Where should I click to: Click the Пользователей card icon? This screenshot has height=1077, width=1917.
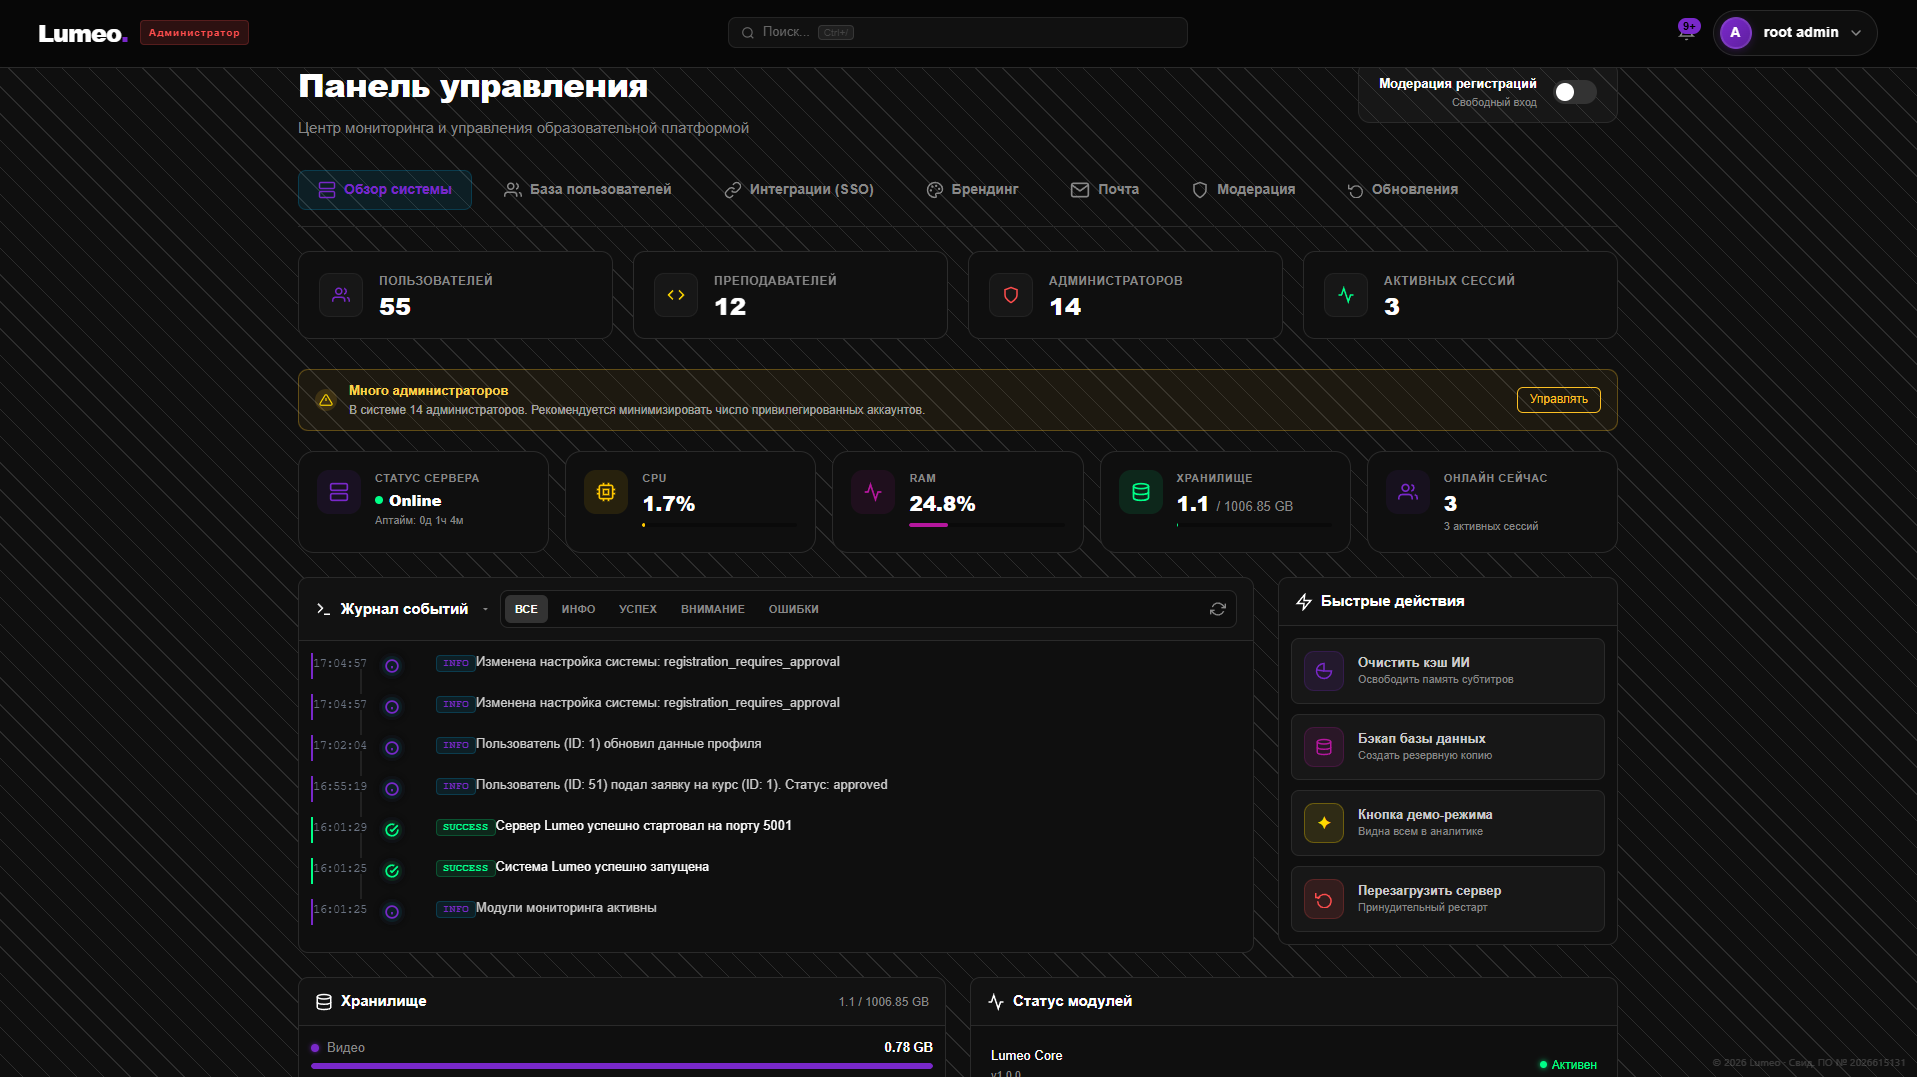(x=341, y=295)
